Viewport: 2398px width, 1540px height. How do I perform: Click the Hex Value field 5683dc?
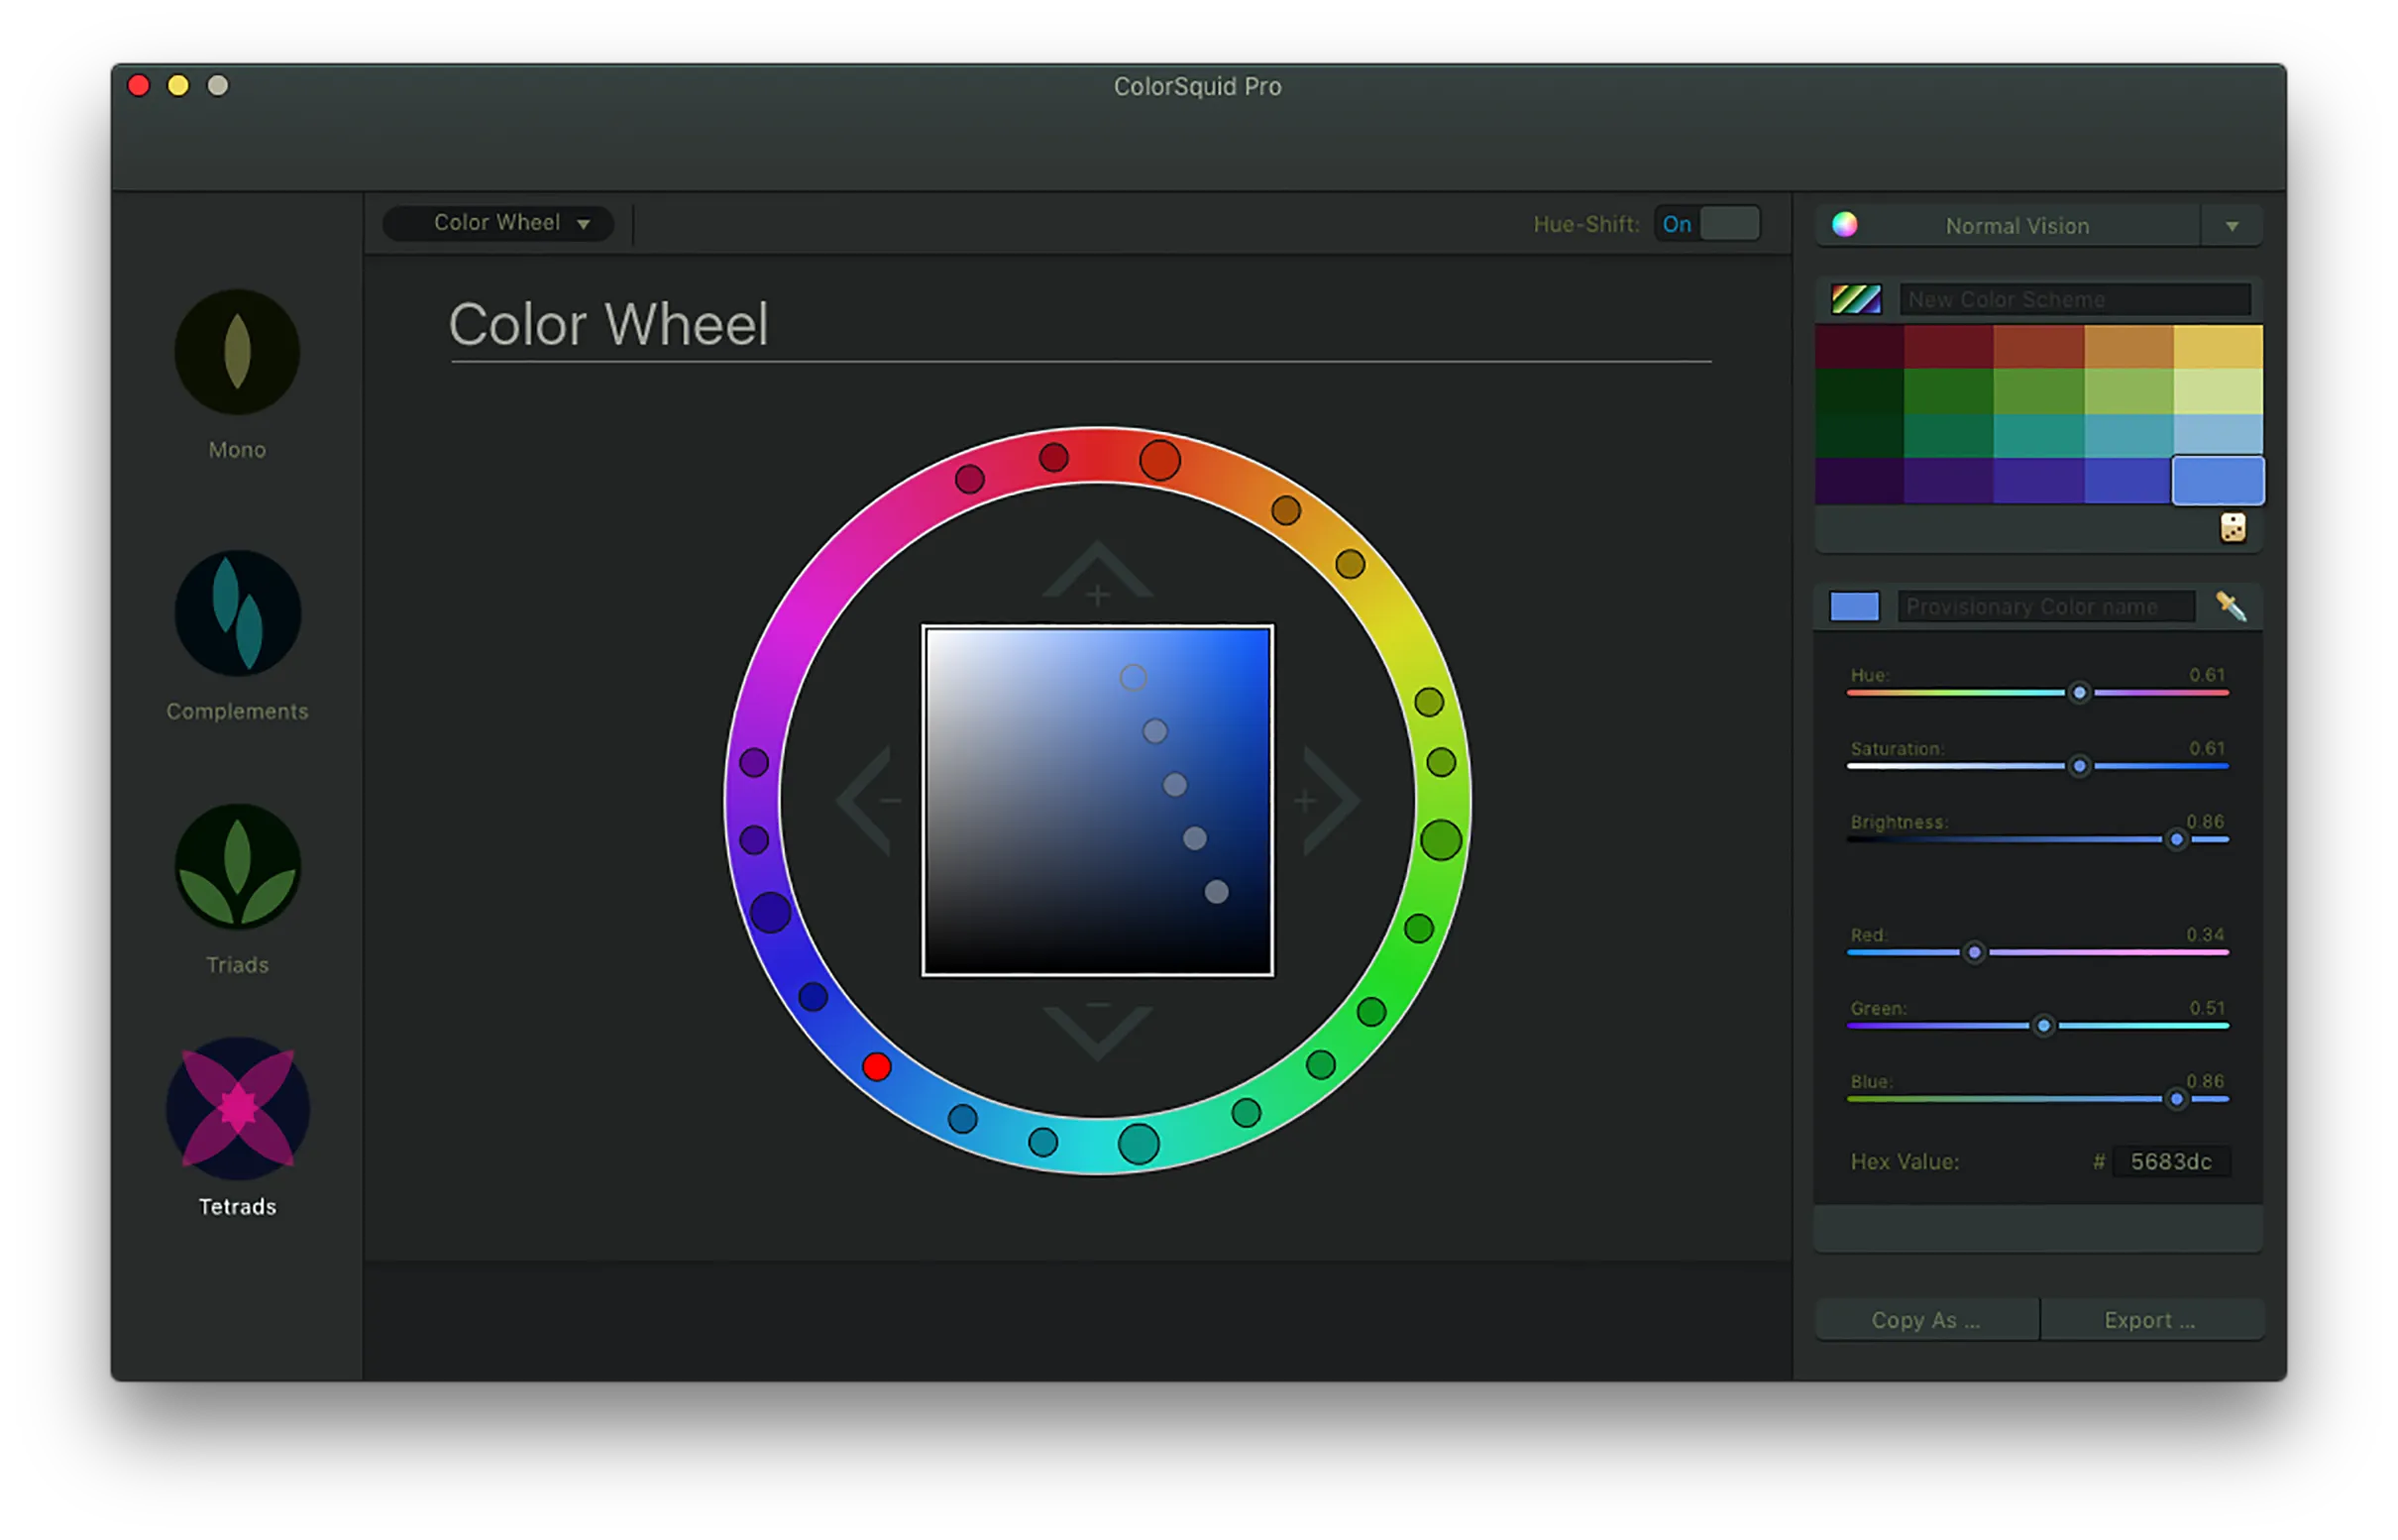coord(2171,1162)
